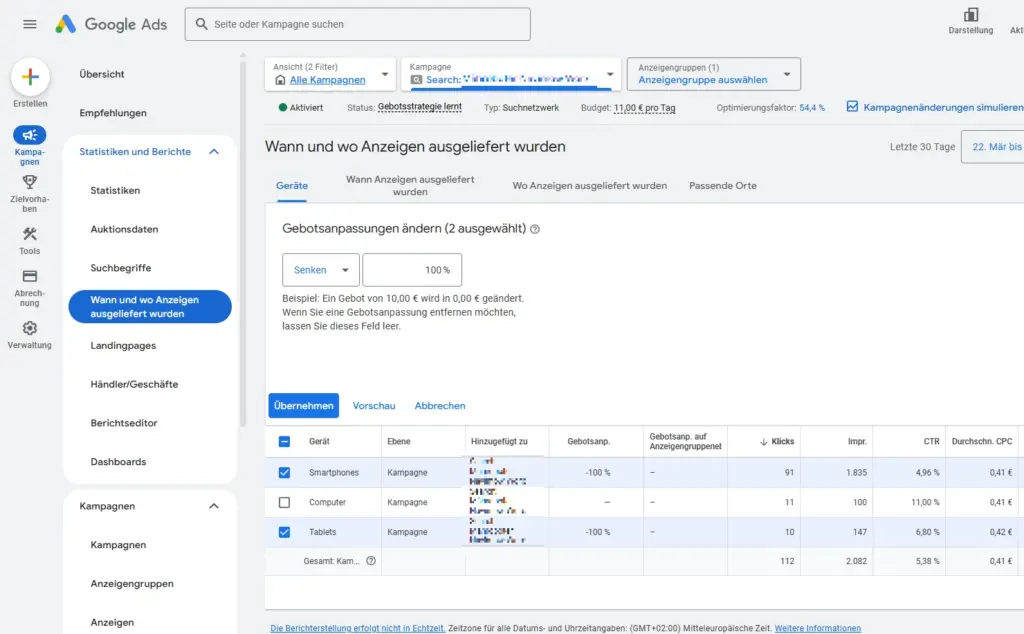The width and height of the screenshot is (1024, 634).
Task: Click help icon in Gesamt row
Action: tap(371, 561)
